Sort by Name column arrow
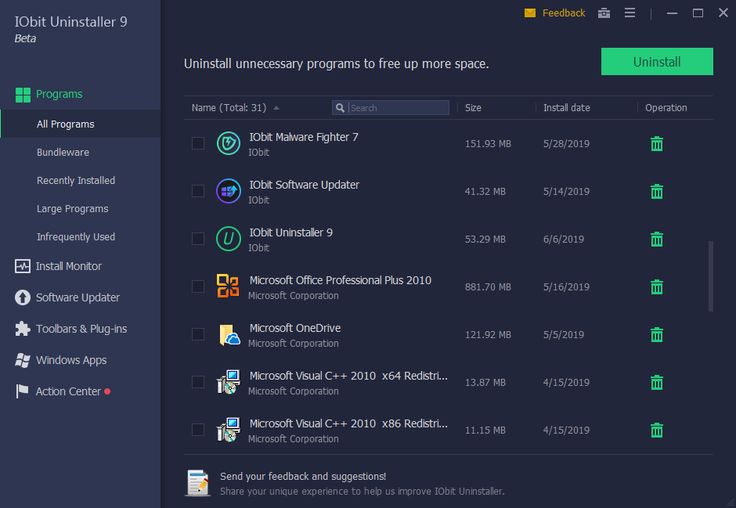 click(x=276, y=108)
